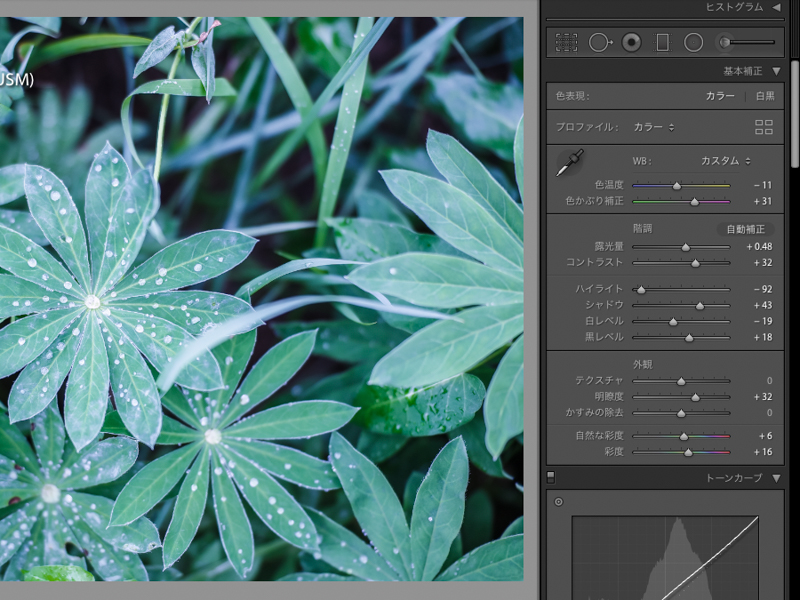800x600 pixels.
Task: Click the 色かぶり補正 value +31
Action: tap(763, 201)
